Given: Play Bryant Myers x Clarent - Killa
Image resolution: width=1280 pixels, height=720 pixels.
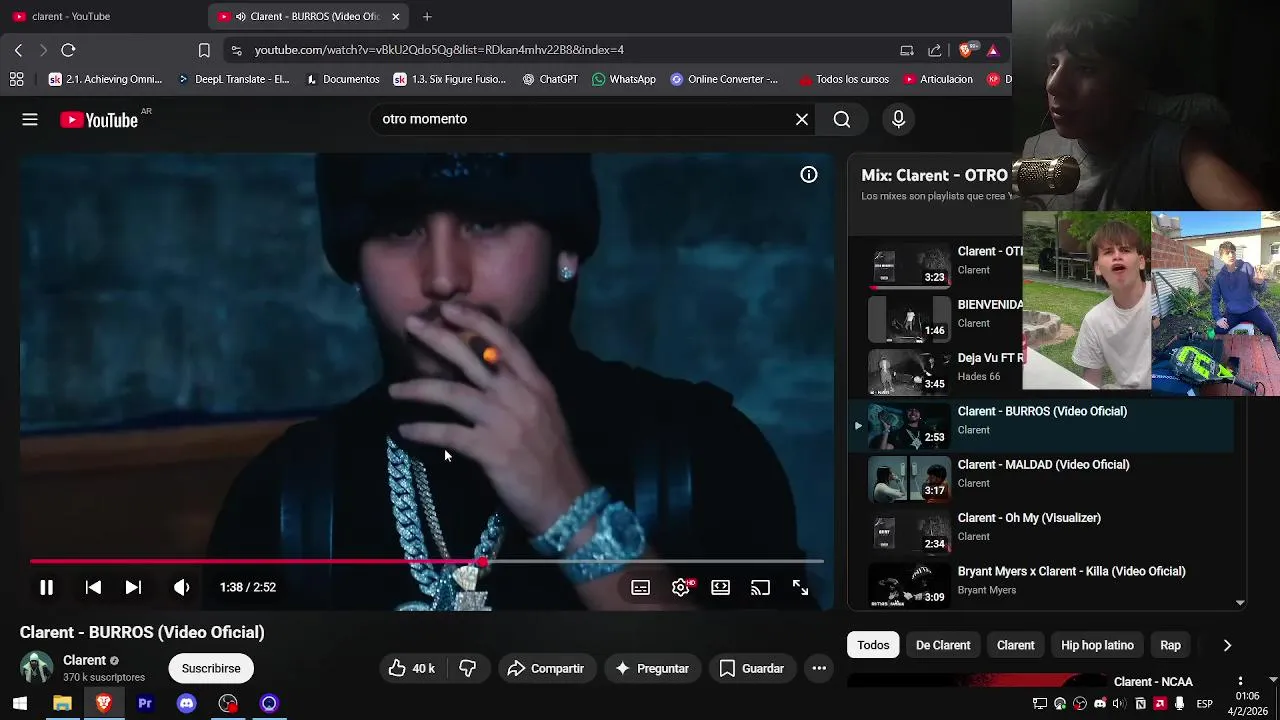Looking at the screenshot, I should pyautogui.click(x=1071, y=572).
